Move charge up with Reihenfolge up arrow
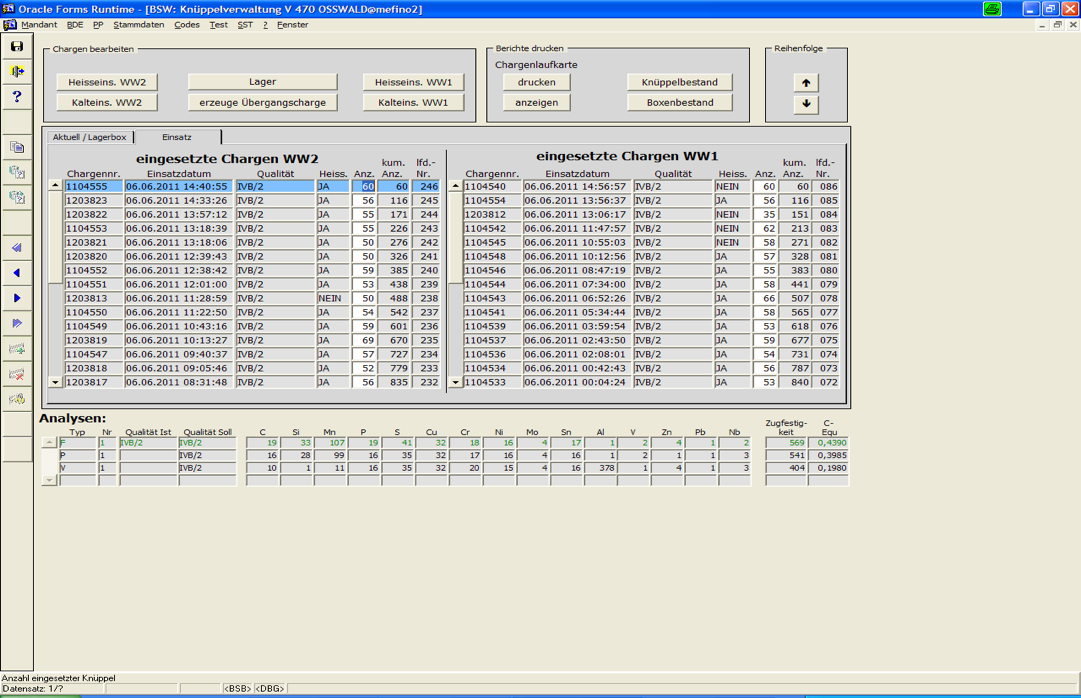 [x=806, y=82]
